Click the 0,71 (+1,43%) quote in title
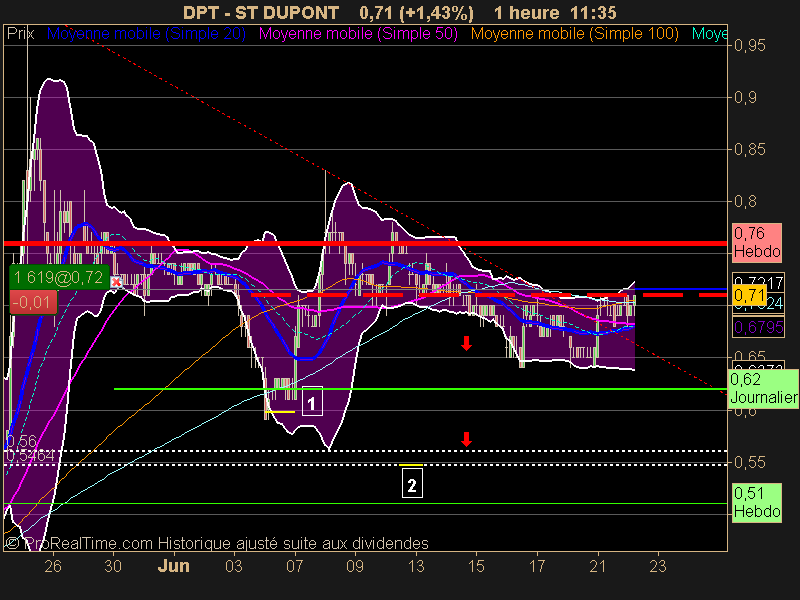The image size is (800, 600). 416,12
